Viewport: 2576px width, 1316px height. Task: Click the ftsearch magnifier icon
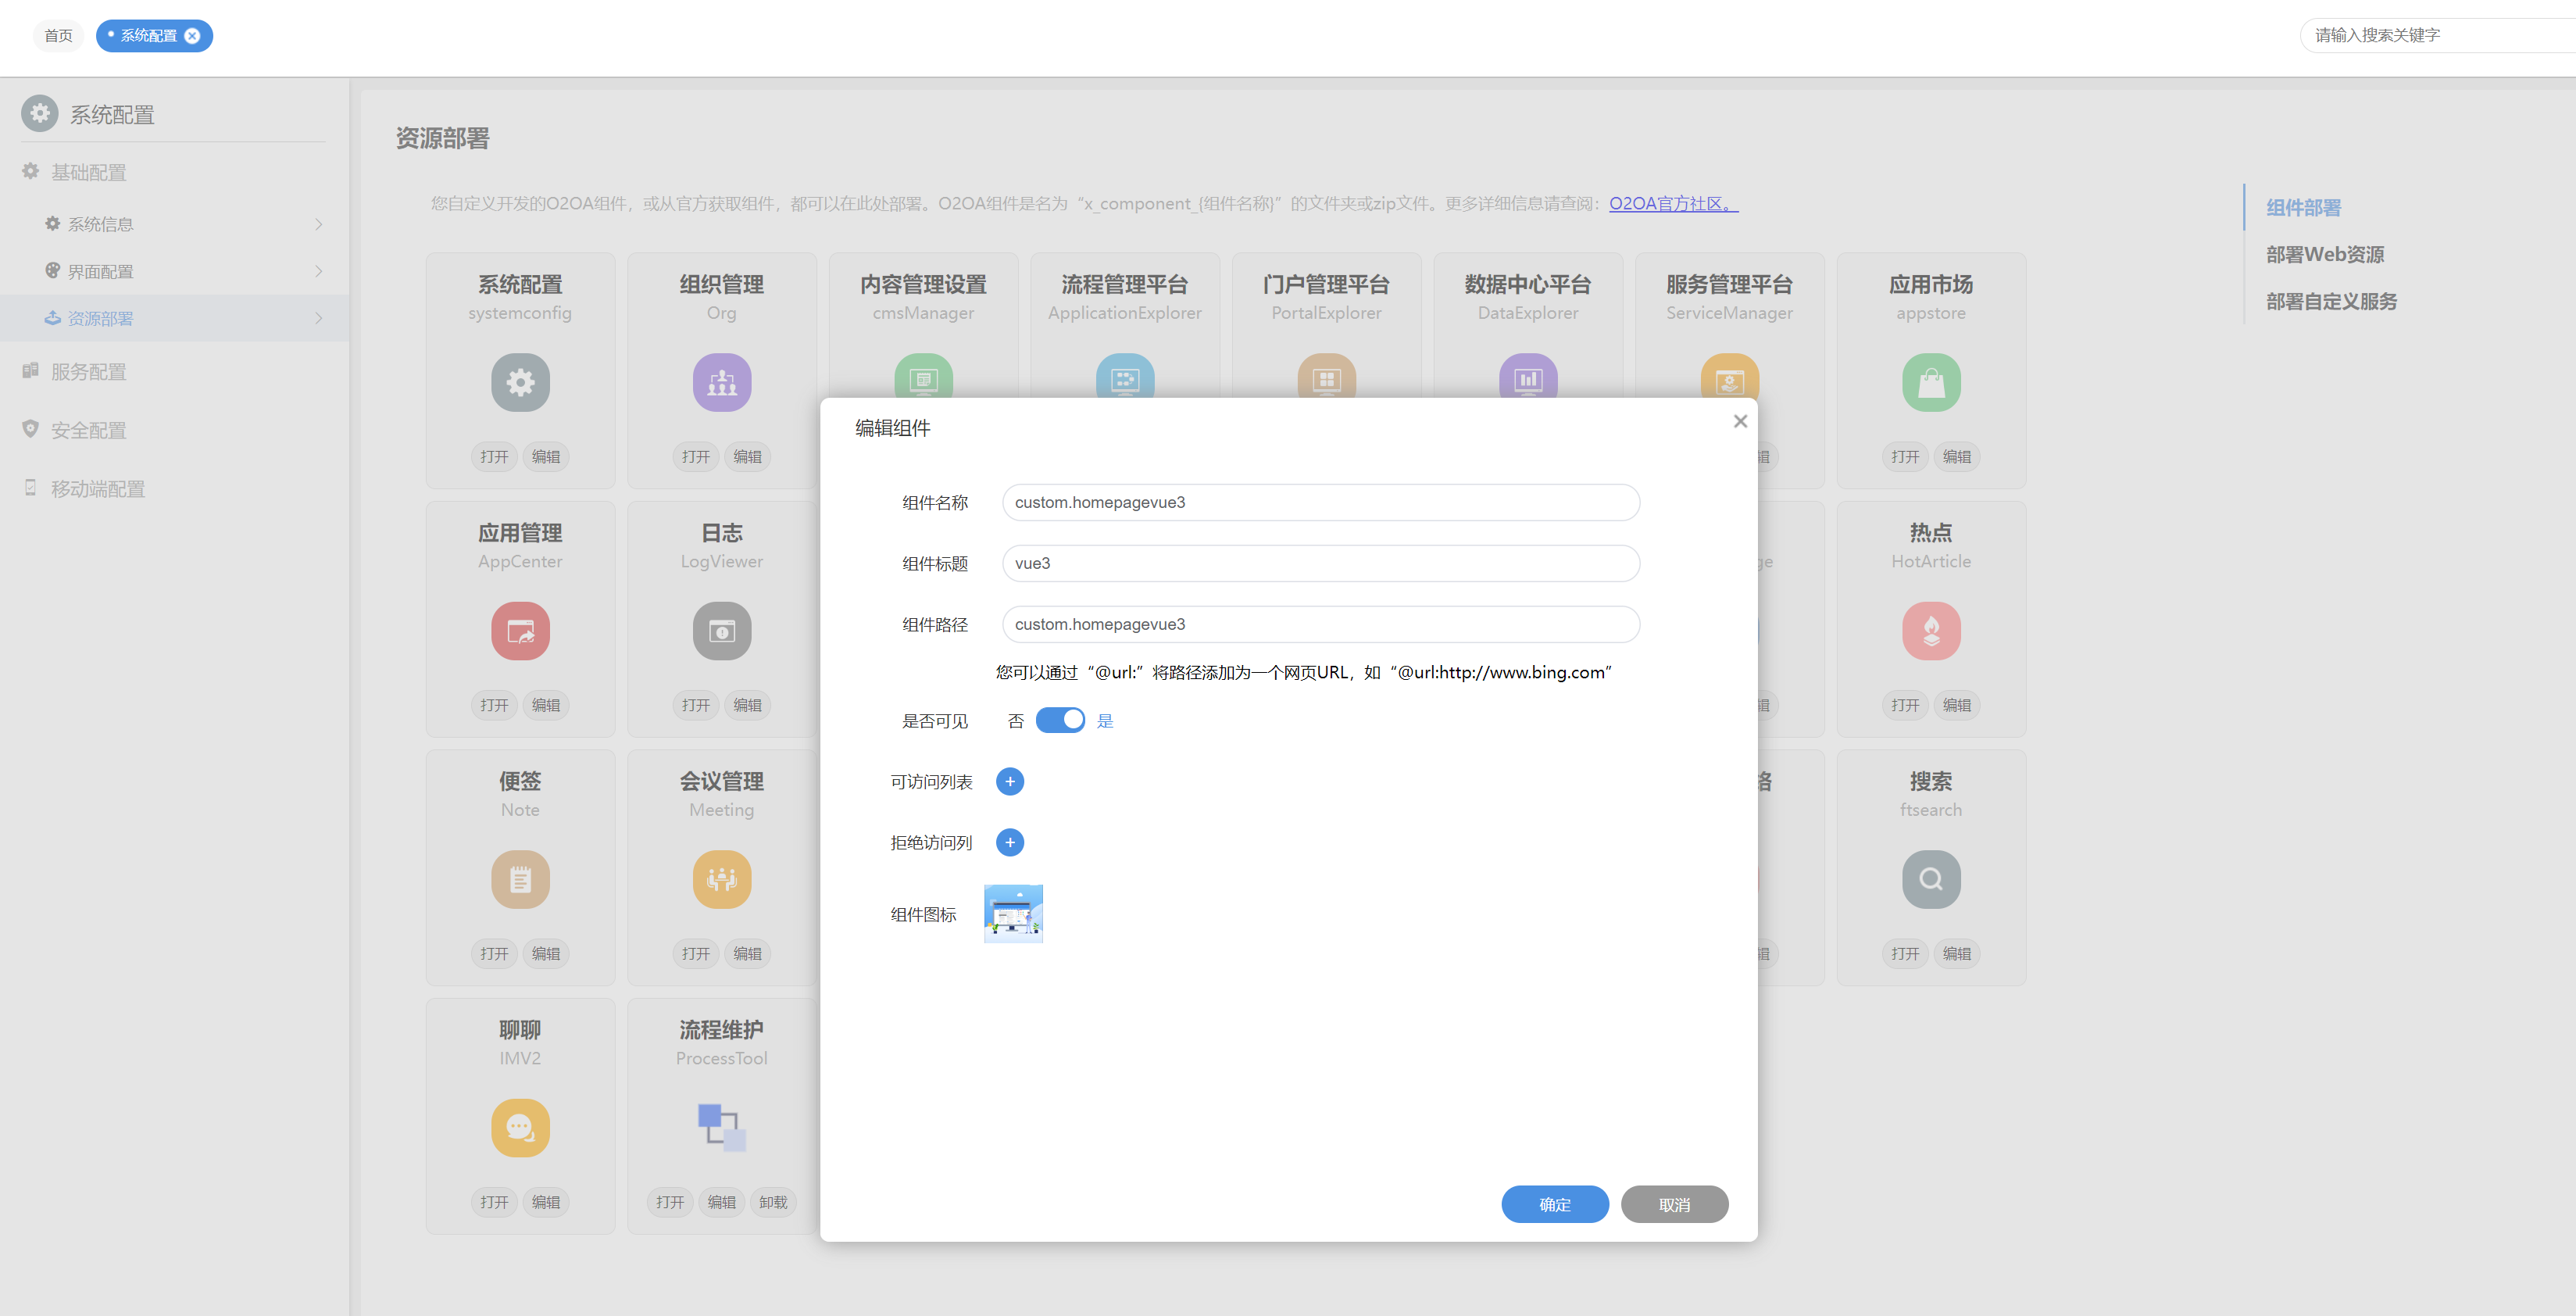(x=1930, y=879)
